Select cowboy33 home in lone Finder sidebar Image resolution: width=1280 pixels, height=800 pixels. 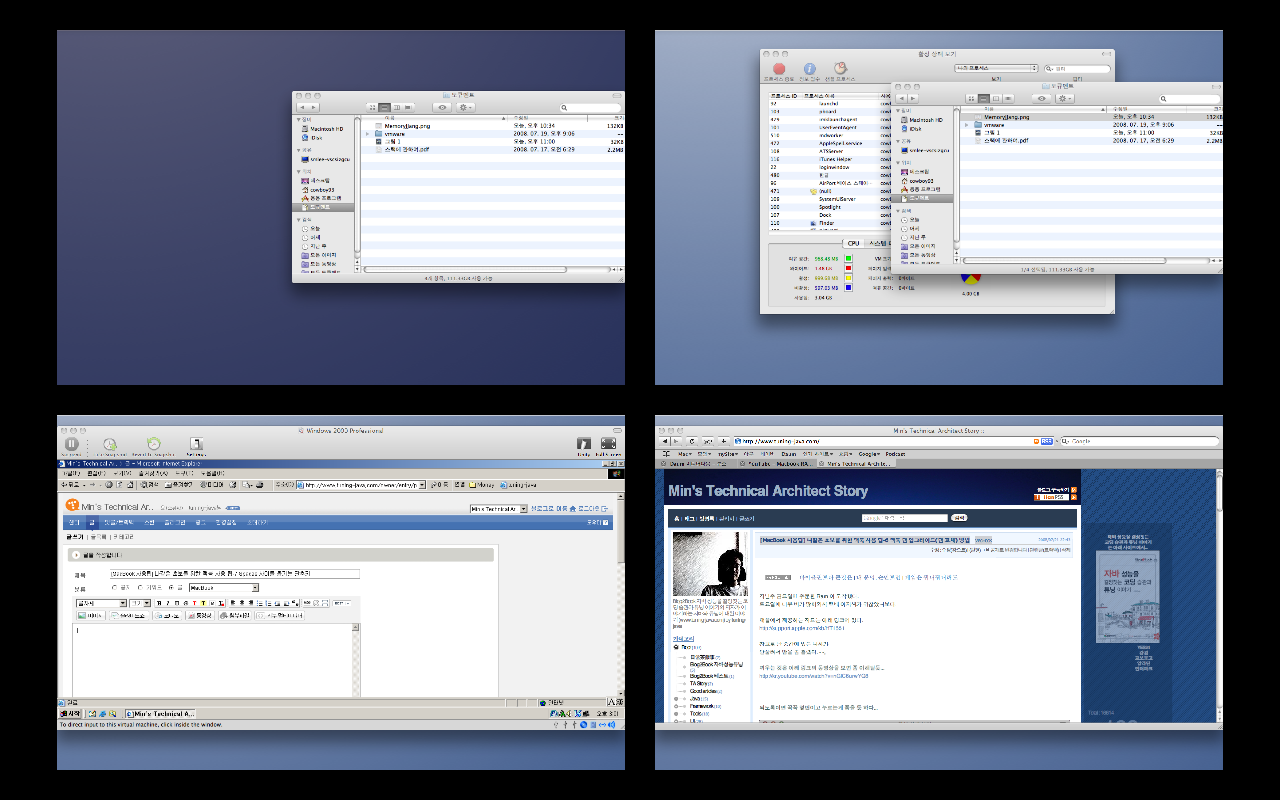tap(318, 189)
